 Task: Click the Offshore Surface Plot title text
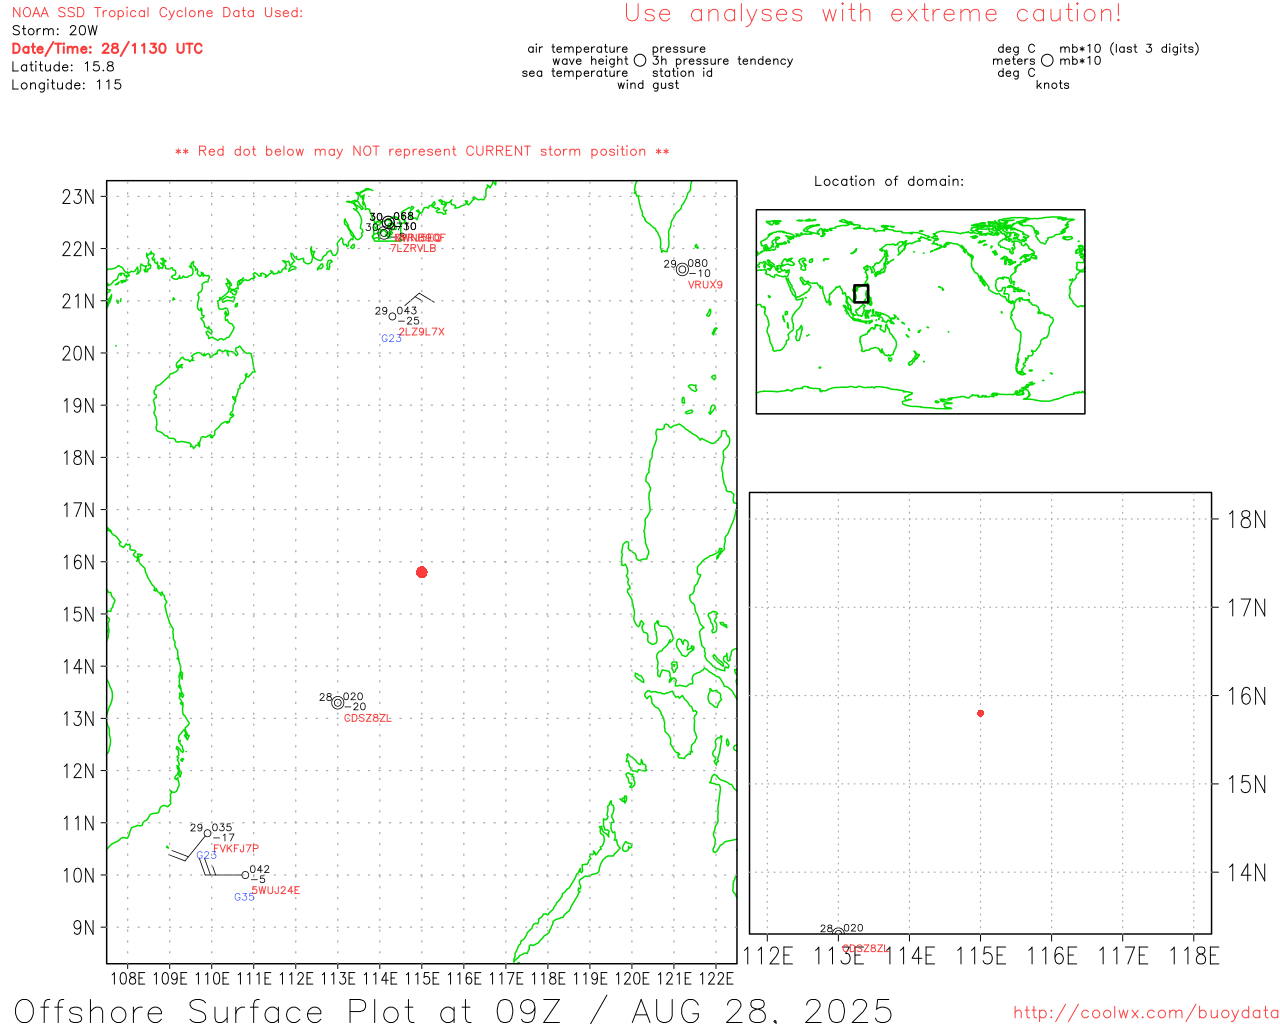click(453, 1010)
